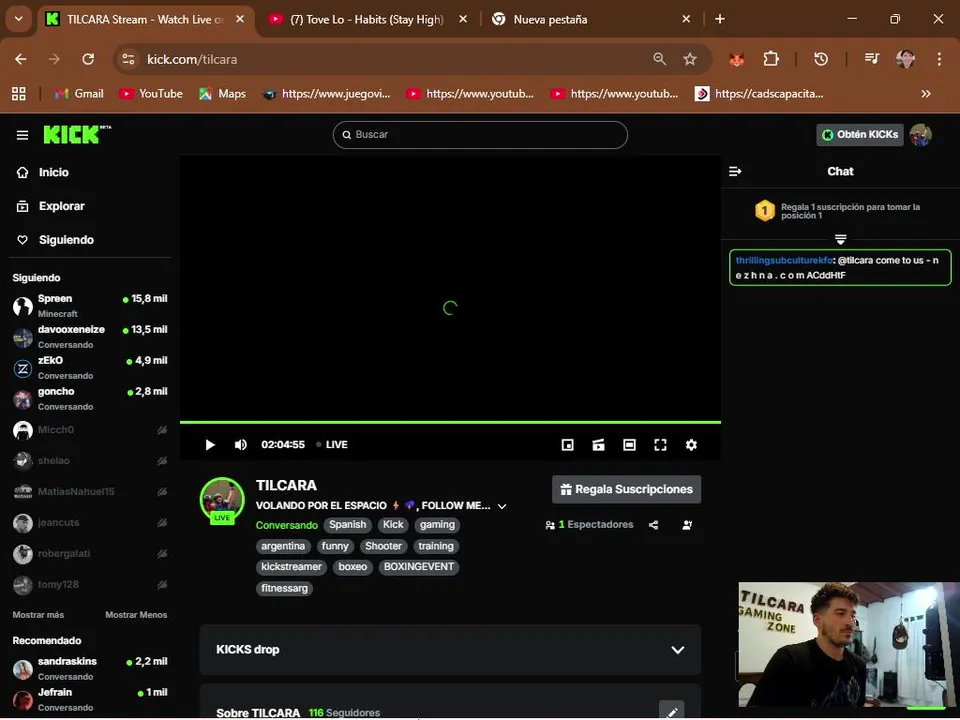This screenshot has width=960, height=720.
Task: Open Jefrain recommended channel
Action: pos(90,699)
